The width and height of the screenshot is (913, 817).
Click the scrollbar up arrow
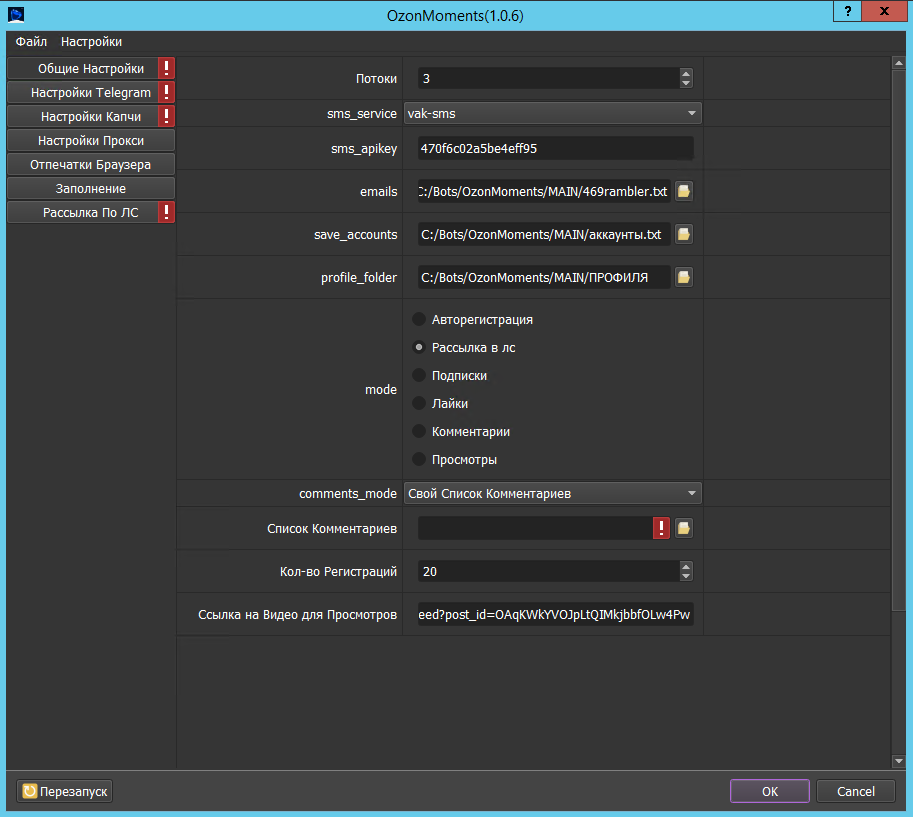[x=898, y=63]
